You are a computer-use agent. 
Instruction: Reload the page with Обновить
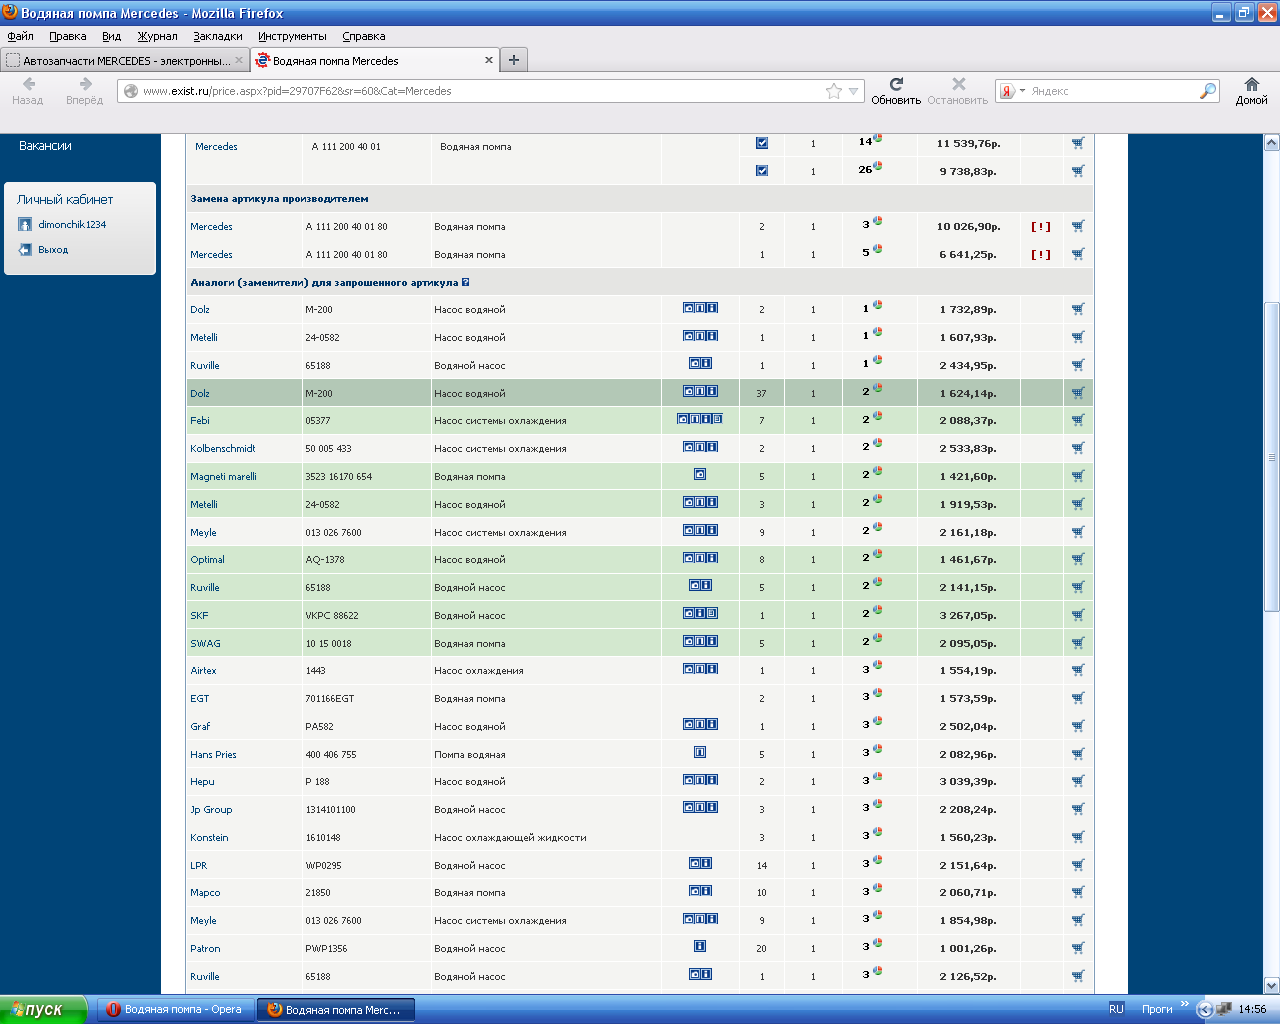point(896,91)
